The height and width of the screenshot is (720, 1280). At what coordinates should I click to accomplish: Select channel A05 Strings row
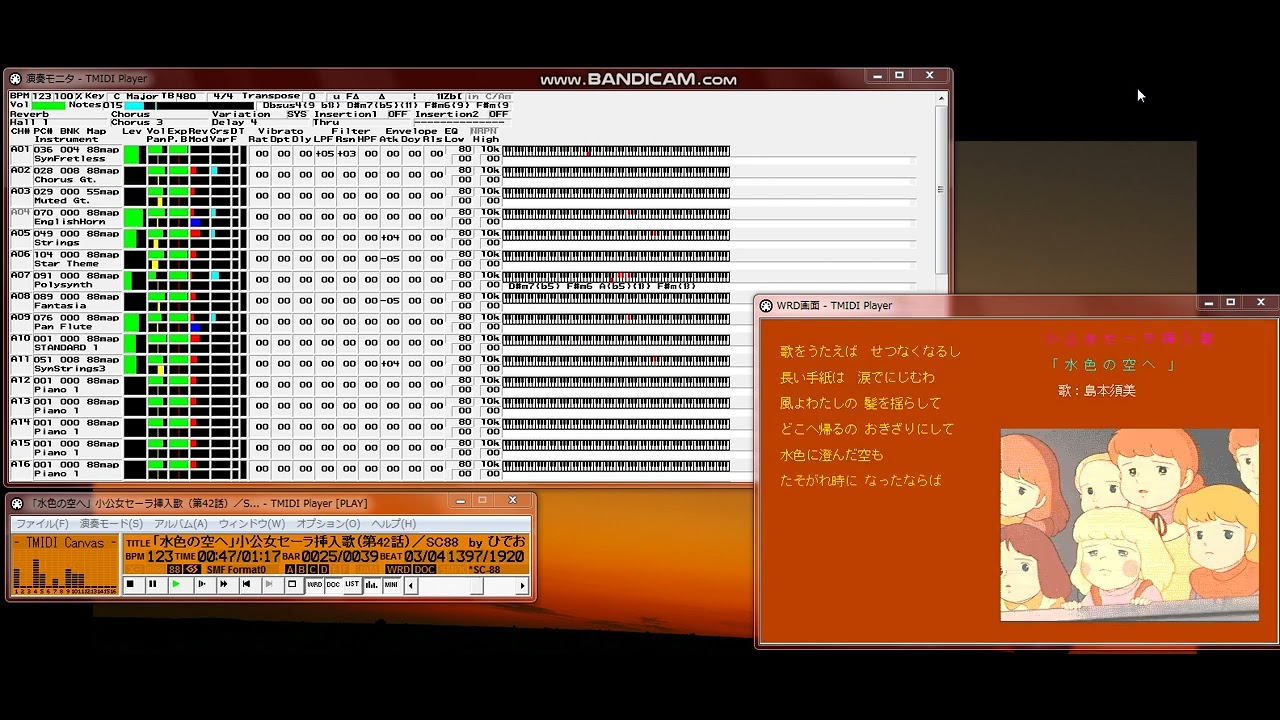pos(66,238)
